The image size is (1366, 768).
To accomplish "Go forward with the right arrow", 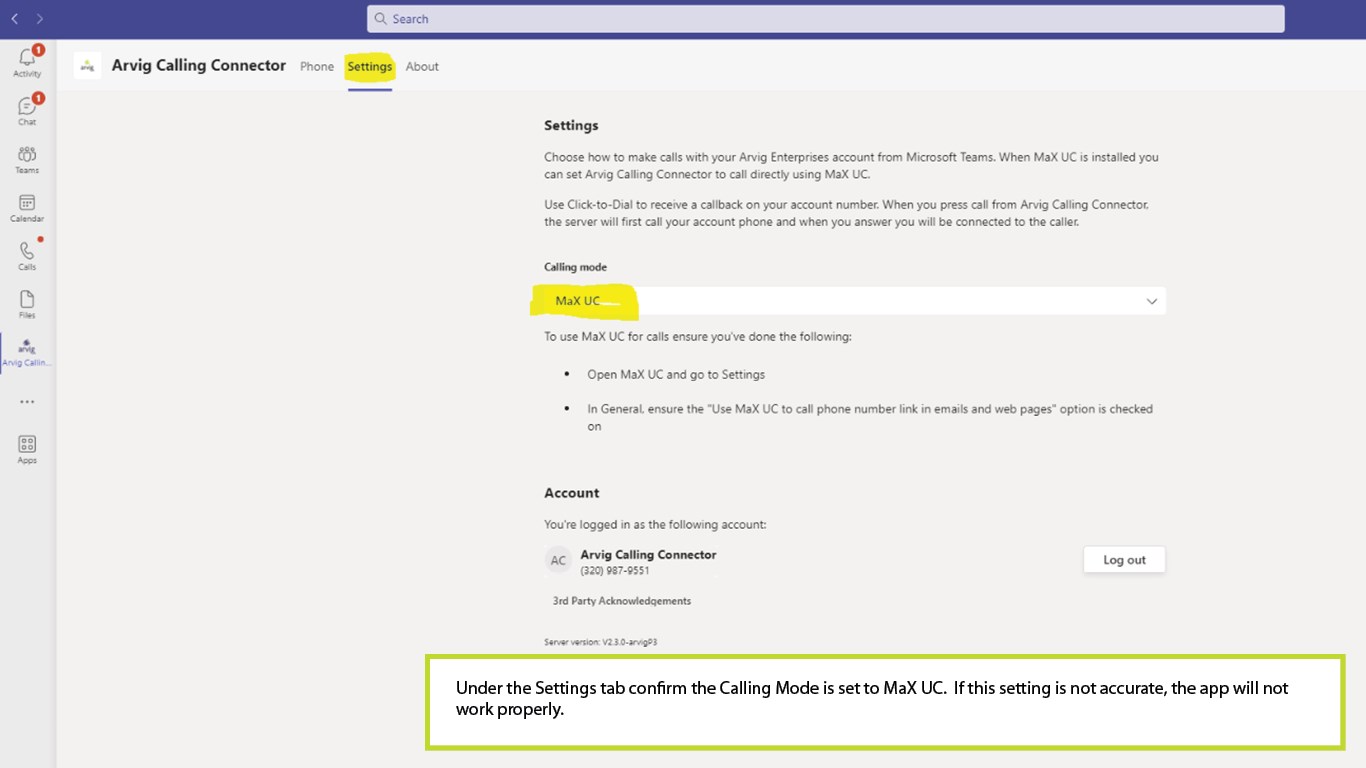I will pyautogui.click(x=40, y=19).
